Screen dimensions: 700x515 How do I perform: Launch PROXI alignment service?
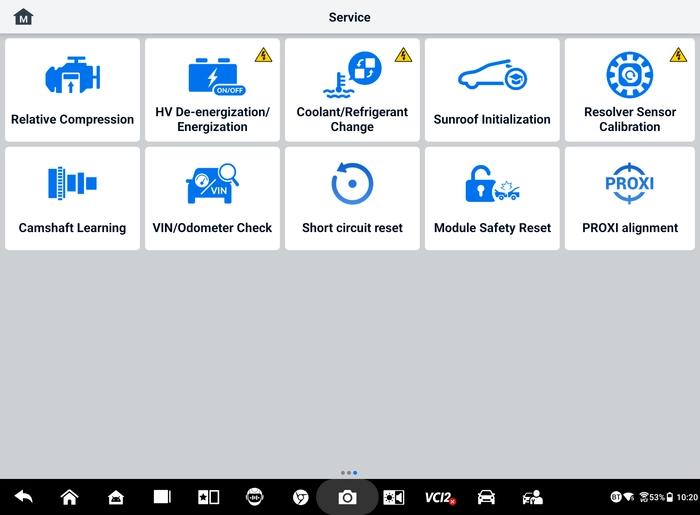tap(629, 199)
